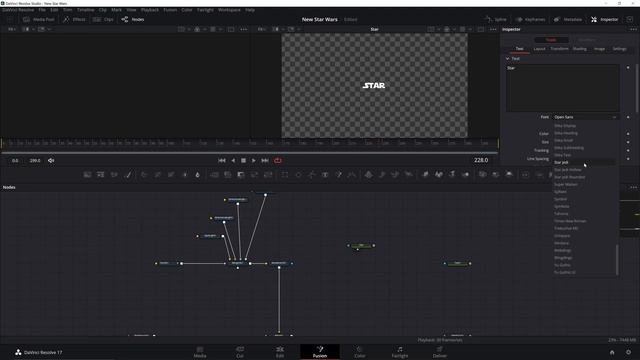The height and width of the screenshot is (360, 640).
Task: Open the Deliver page
Action: 440,352
